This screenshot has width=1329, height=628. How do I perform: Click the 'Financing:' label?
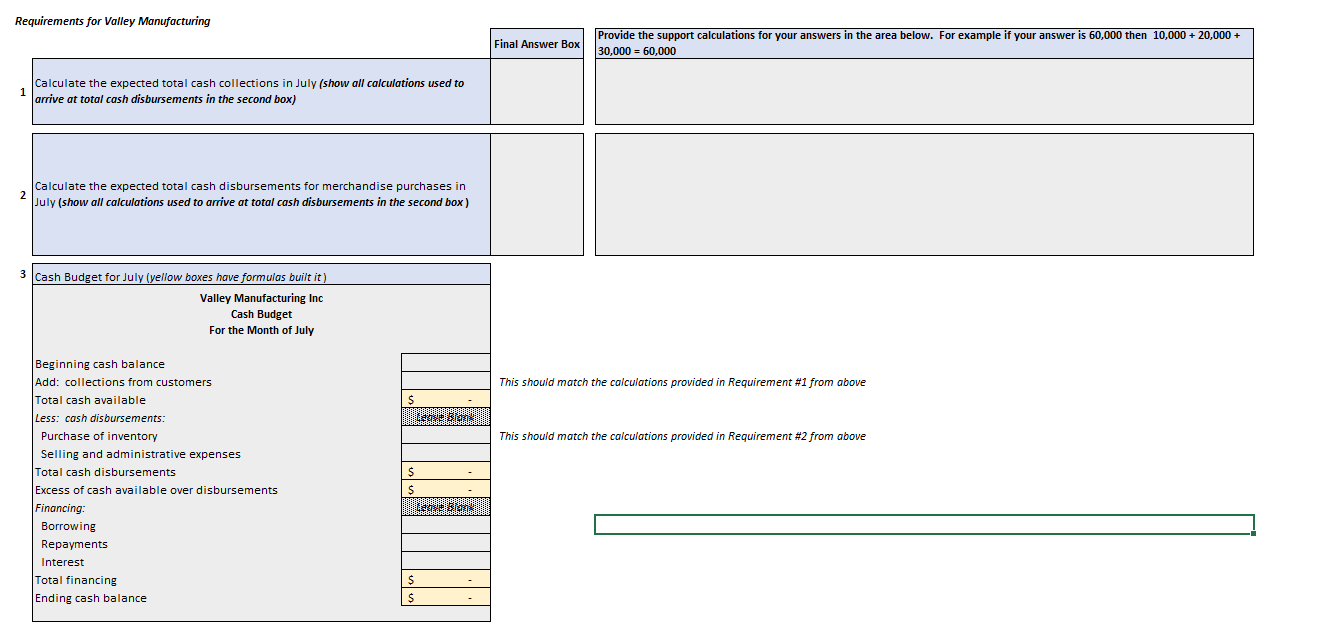pos(60,508)
